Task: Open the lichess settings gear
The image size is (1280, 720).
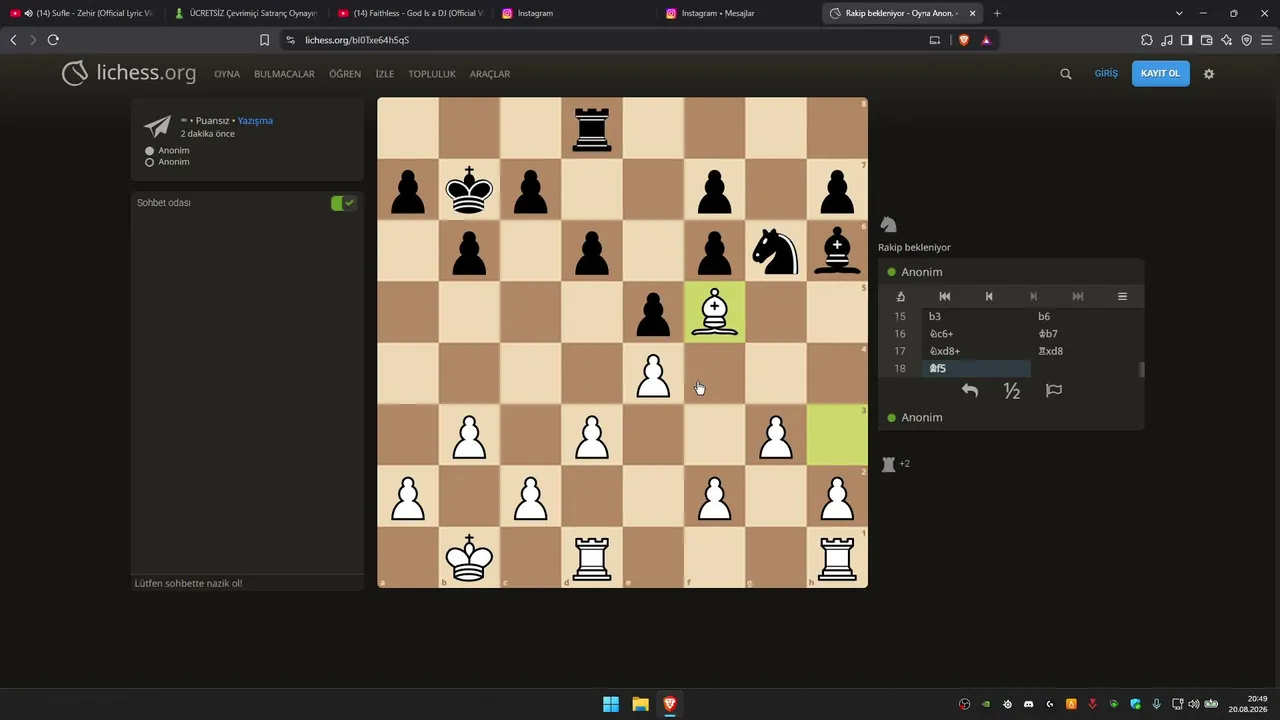Action: pyautogui.click(x=1209, y=74)
